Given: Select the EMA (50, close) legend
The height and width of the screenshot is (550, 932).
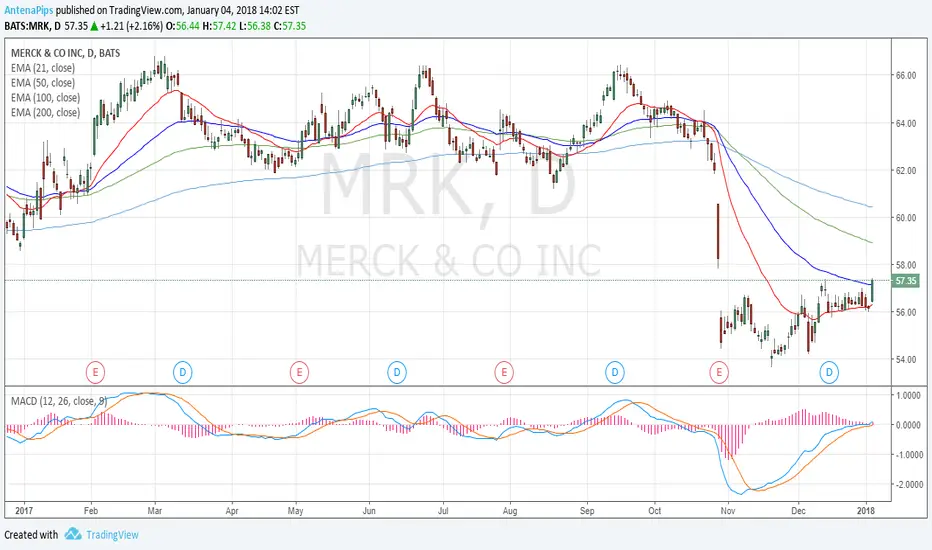Looking at the screenshot, I should click(43, 83).
